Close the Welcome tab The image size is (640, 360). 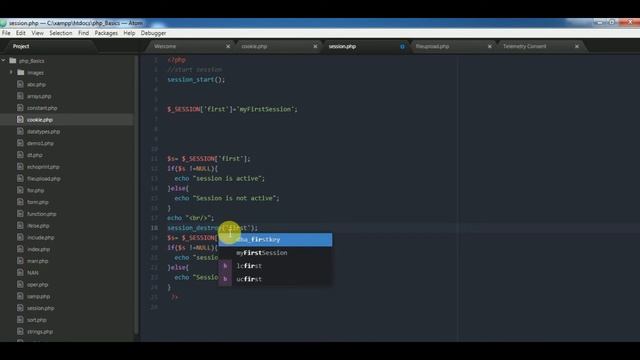228,47
